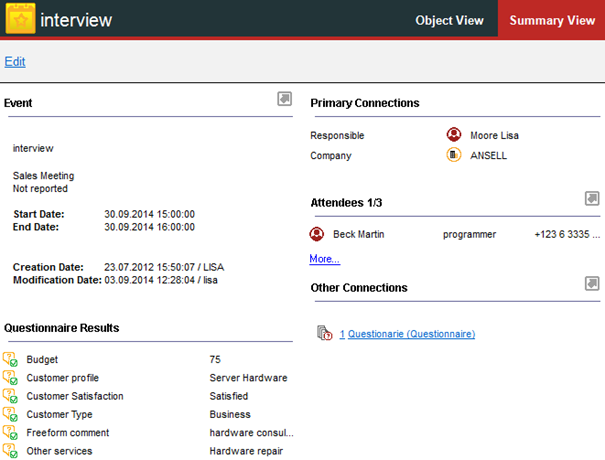
Task: Click the Customer Type question icon
Action: [x=10, y=414]
